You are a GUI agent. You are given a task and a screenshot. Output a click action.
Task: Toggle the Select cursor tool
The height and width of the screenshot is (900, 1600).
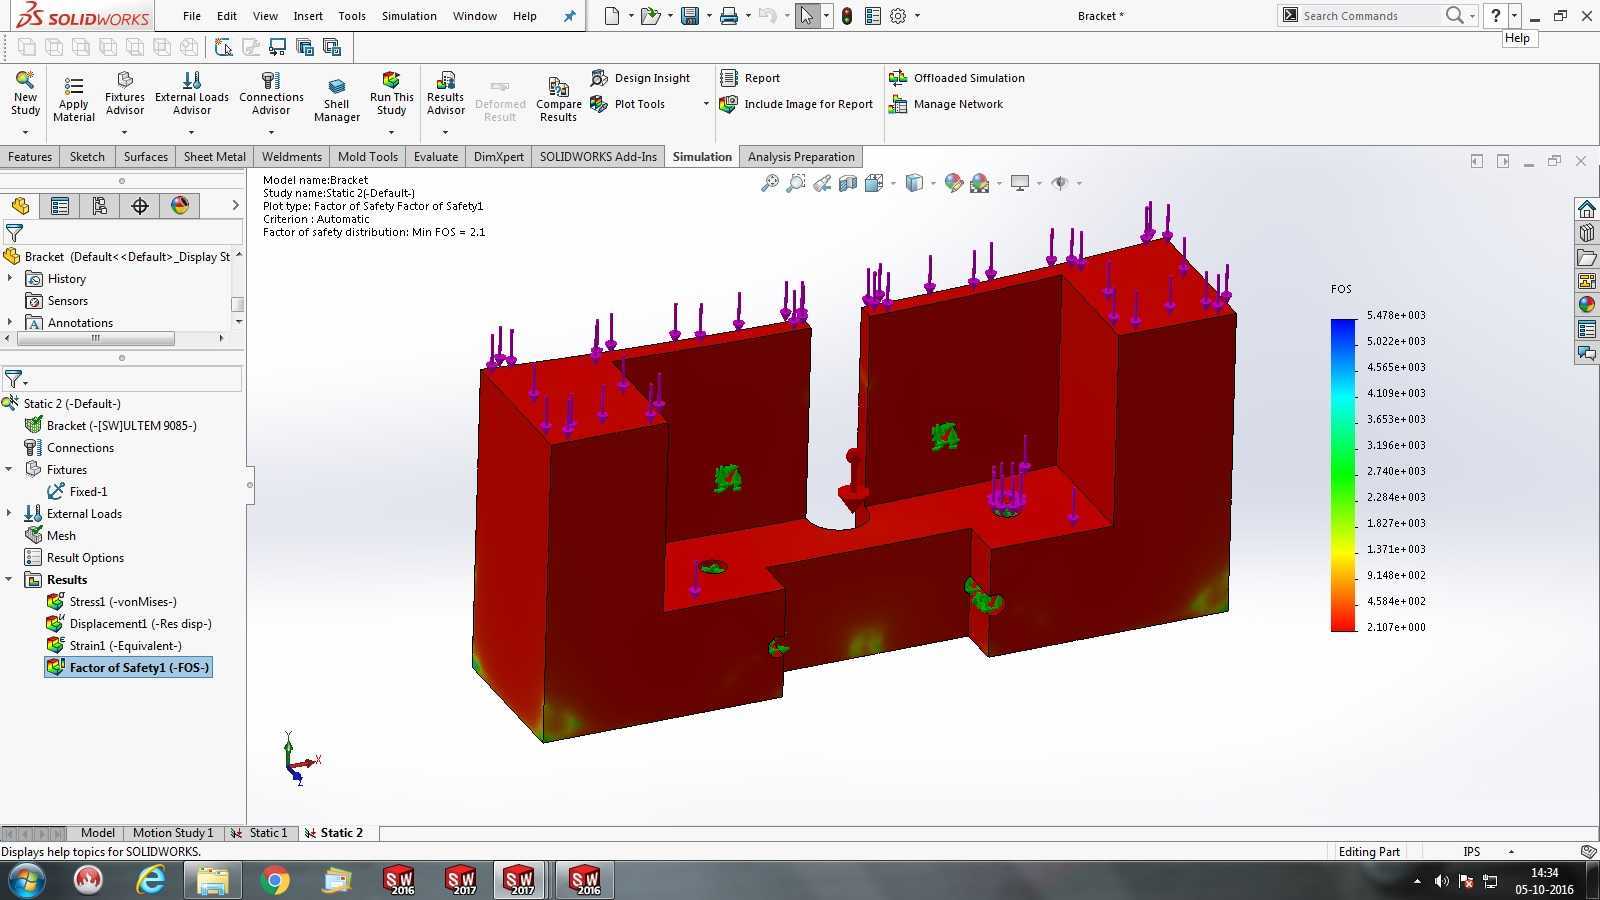pos(806,16)
